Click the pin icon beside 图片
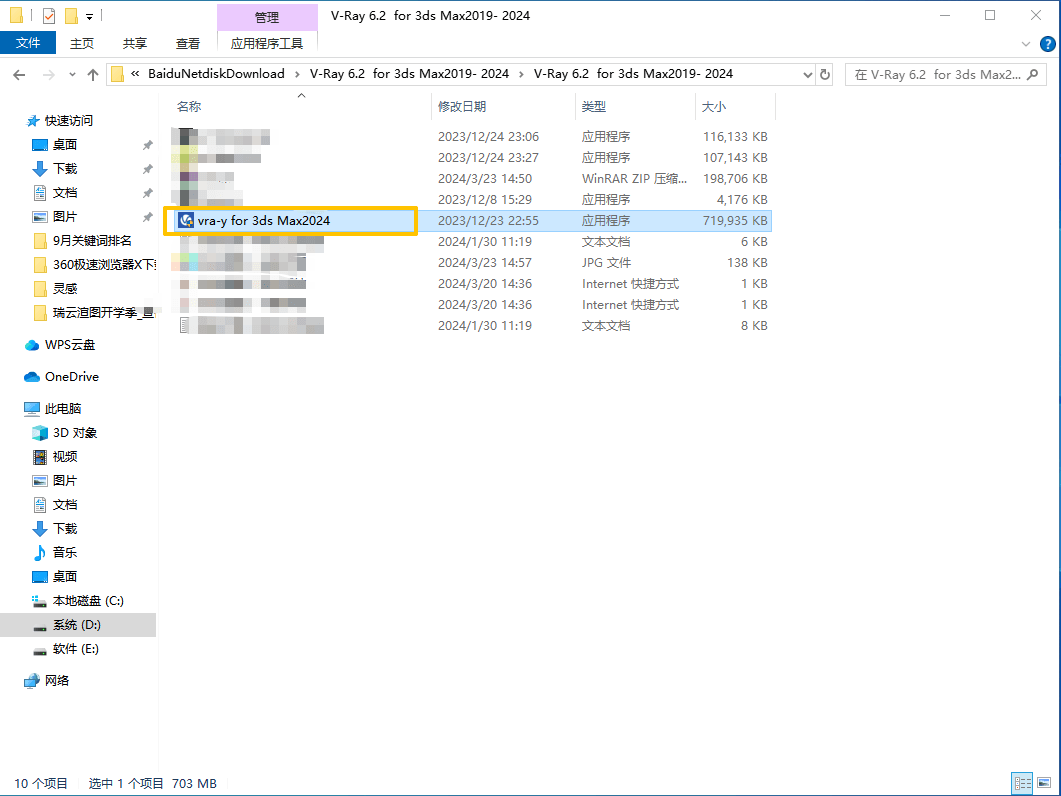 (x=148, y=217)
